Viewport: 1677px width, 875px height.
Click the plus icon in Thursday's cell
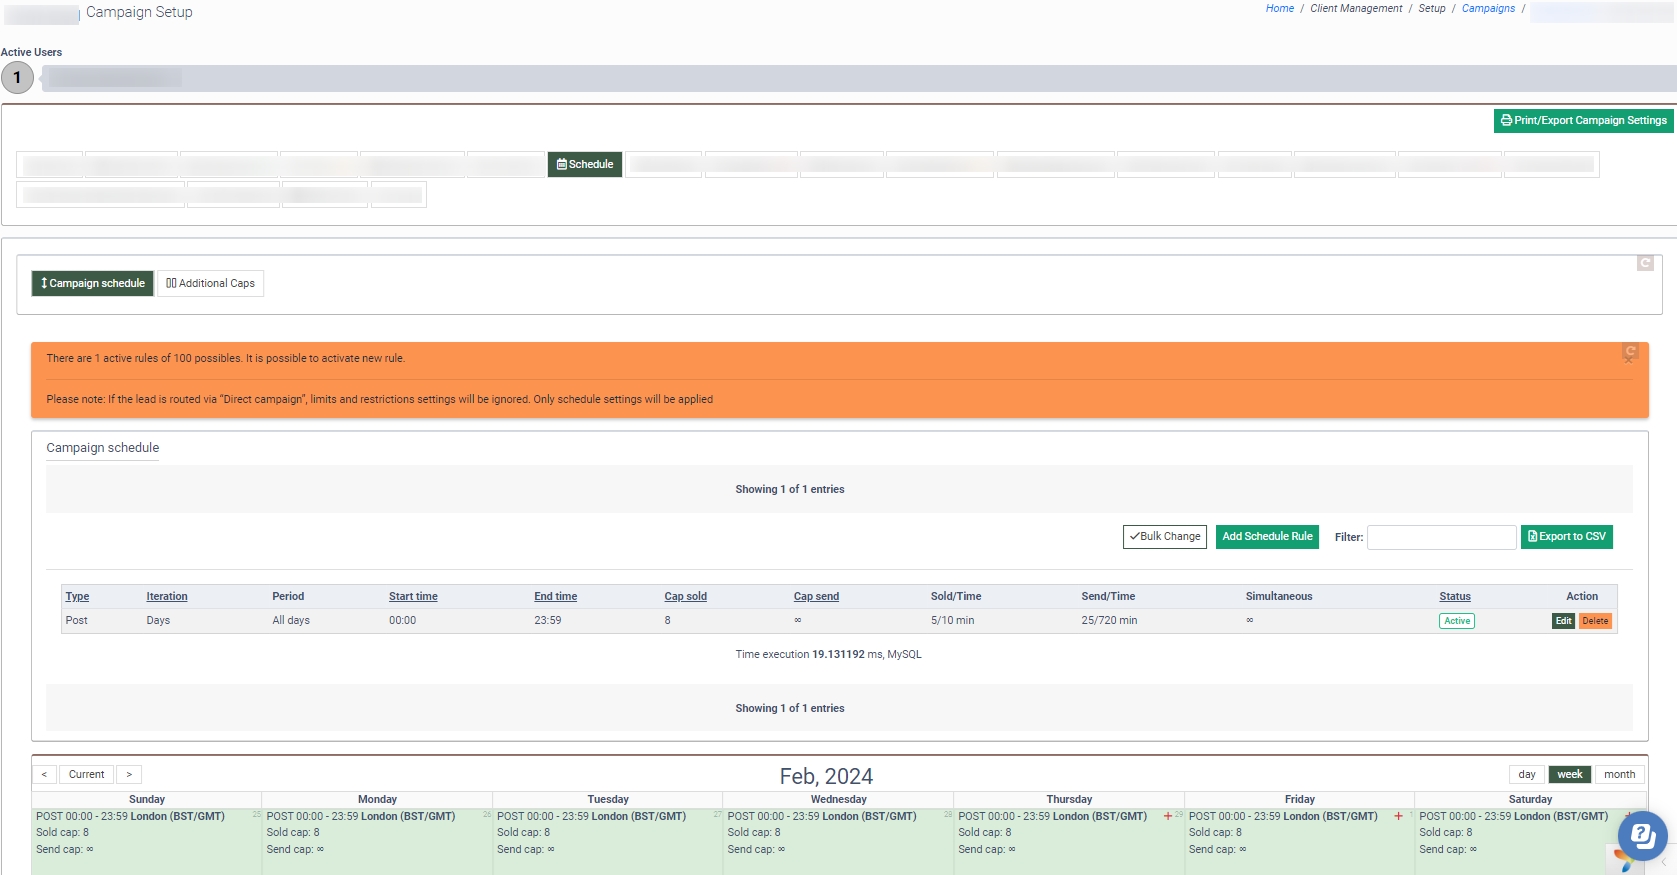[1167, 816]
